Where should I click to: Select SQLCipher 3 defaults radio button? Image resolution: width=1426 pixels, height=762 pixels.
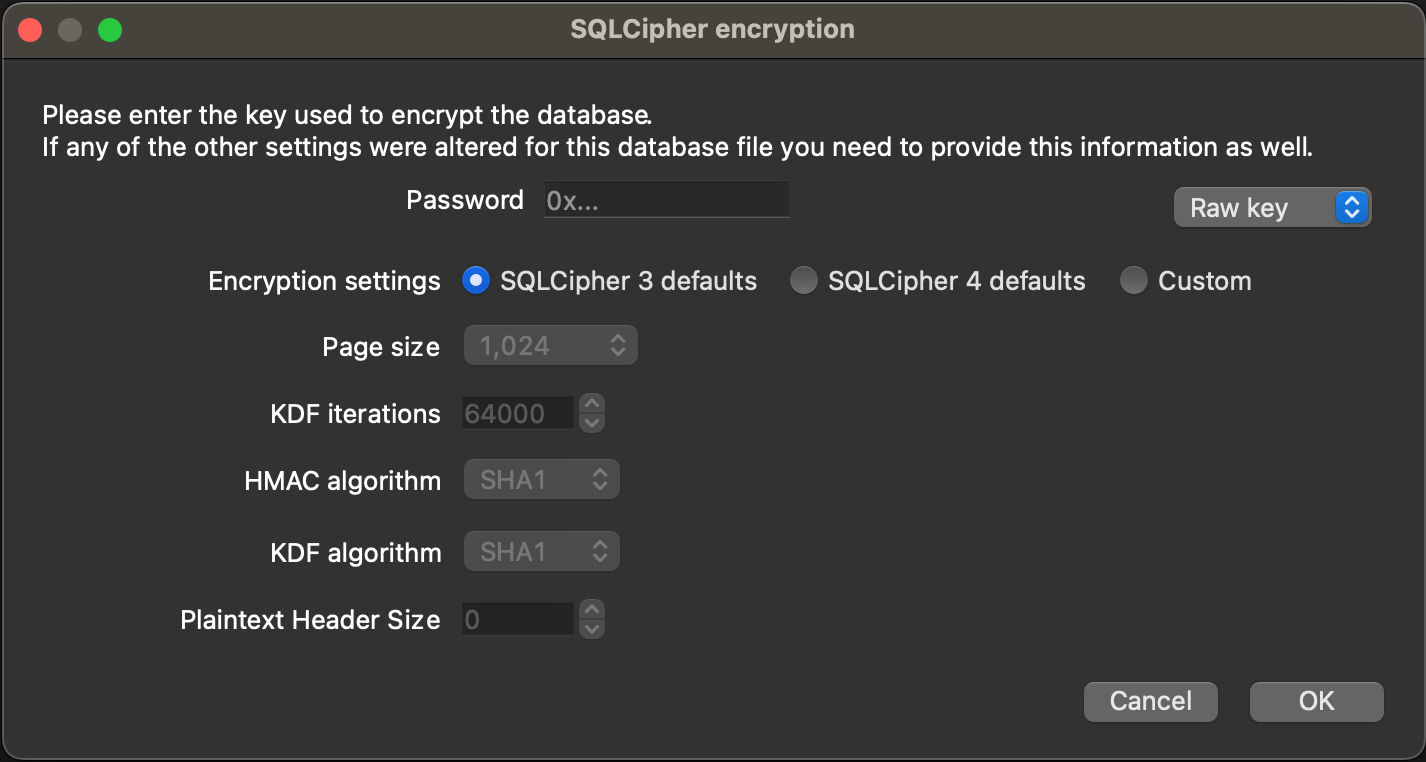coord(475,281)
